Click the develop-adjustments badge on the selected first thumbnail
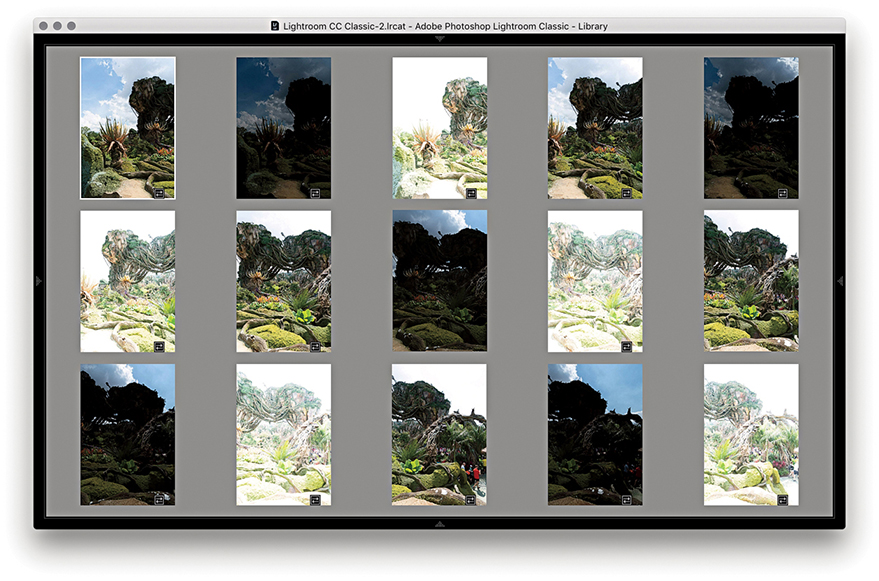Viewport: 879px width, 581px height. click(158, 192)
